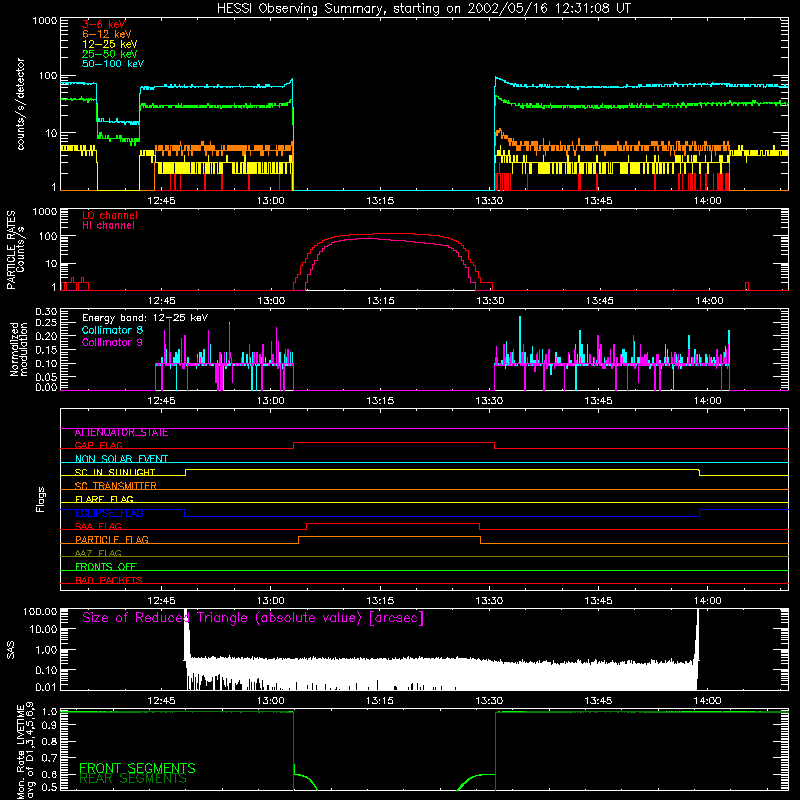Click the 13:15 tick under the flags plot
800x800 pixels.
[x=380, y=601]
